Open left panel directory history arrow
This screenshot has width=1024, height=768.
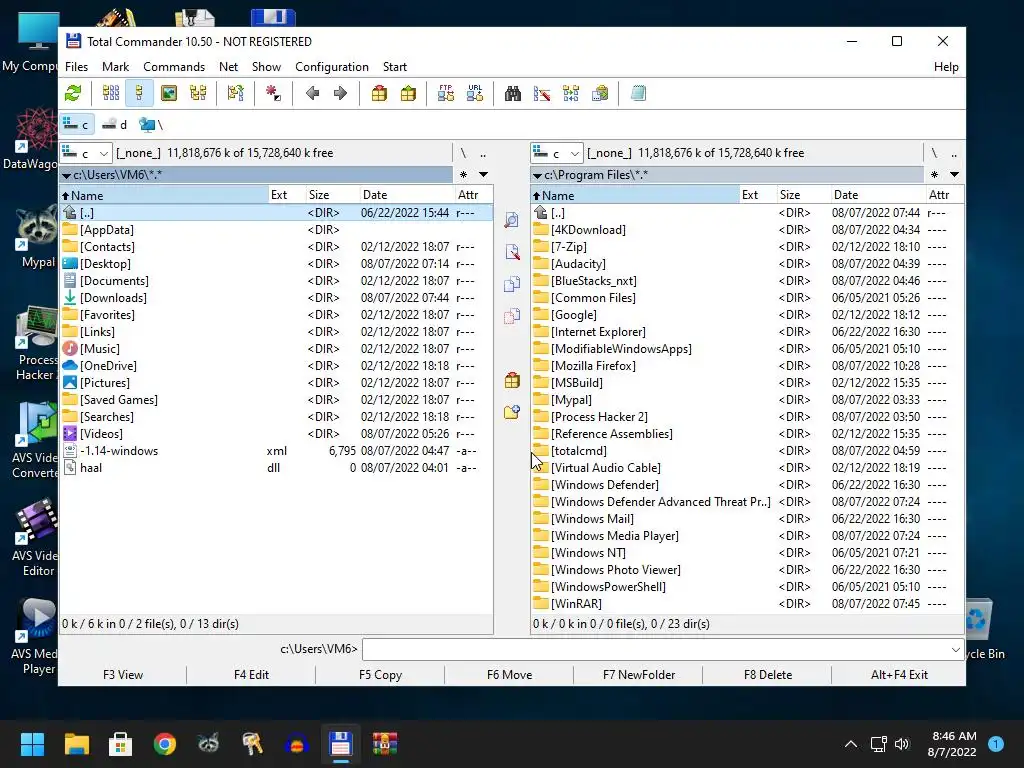click(x=483, y=174)
